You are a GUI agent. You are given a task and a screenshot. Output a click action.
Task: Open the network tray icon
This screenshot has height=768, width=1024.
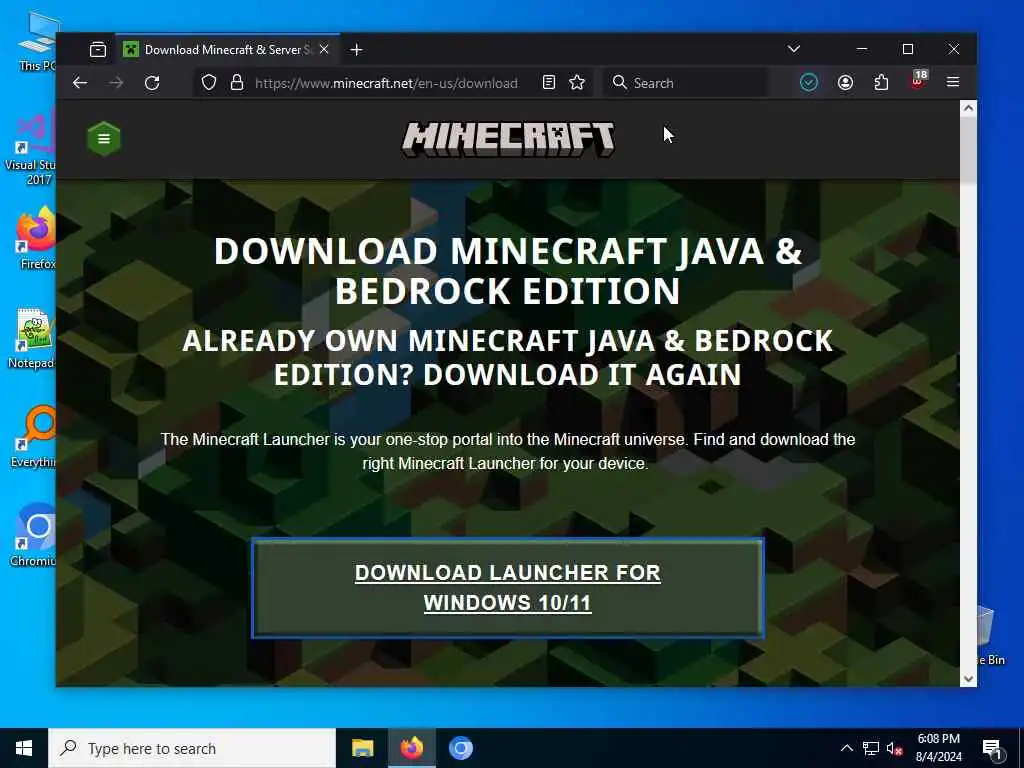coord(871,748)
